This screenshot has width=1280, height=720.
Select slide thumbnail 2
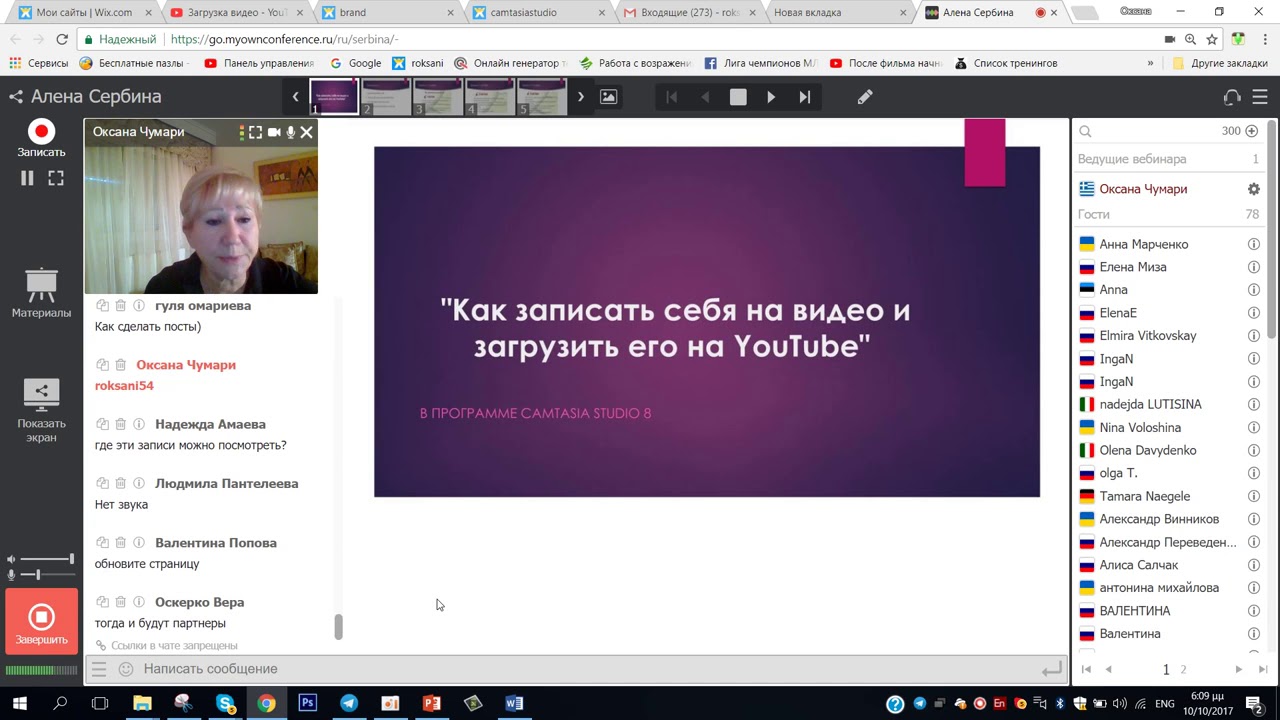(386, 97)
